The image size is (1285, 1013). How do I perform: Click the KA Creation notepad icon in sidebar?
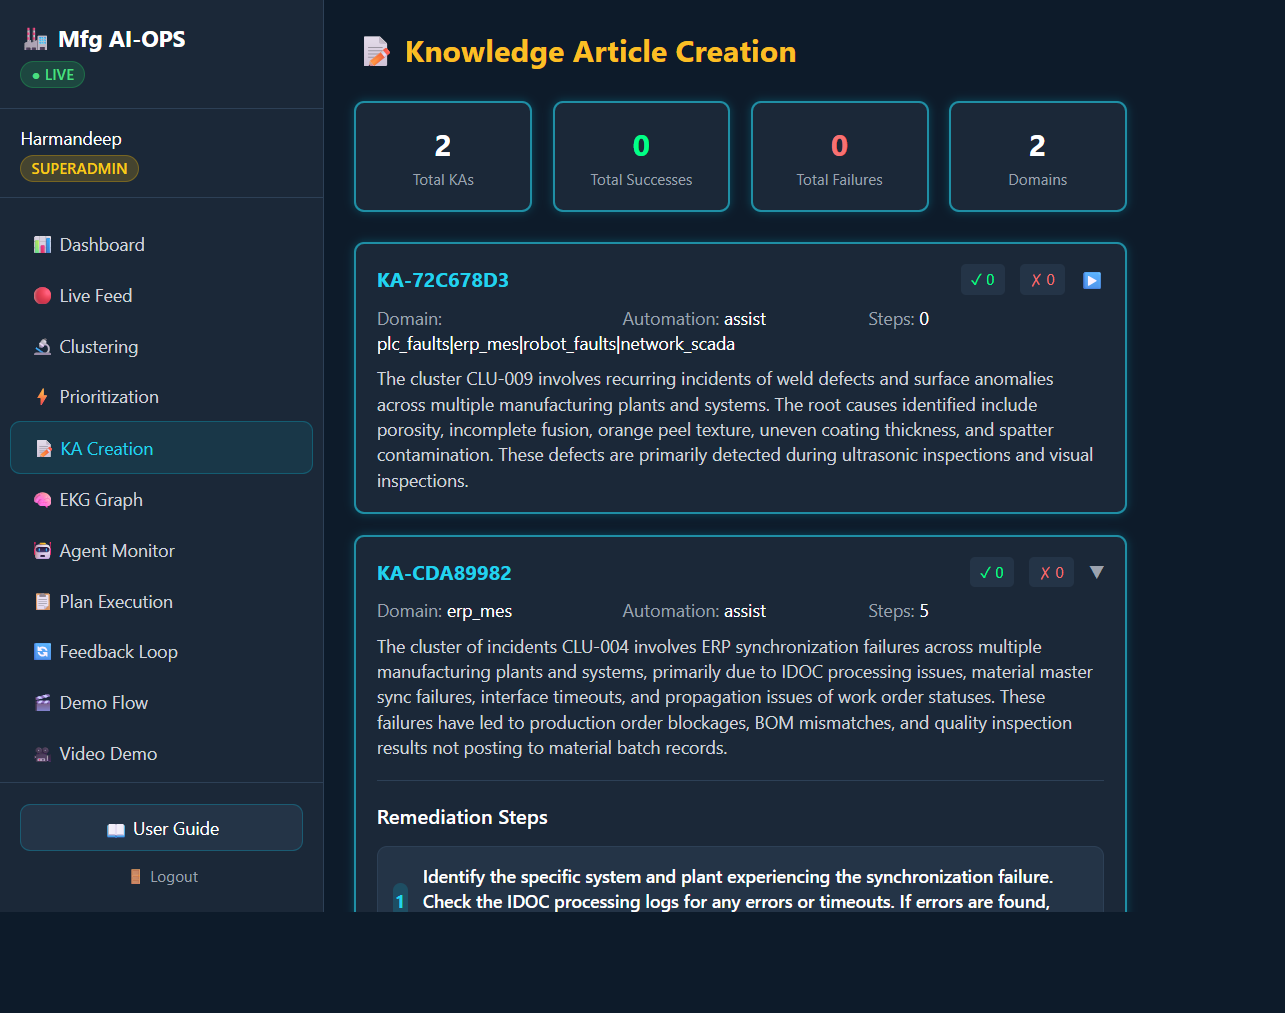click(x=43, y=449)
